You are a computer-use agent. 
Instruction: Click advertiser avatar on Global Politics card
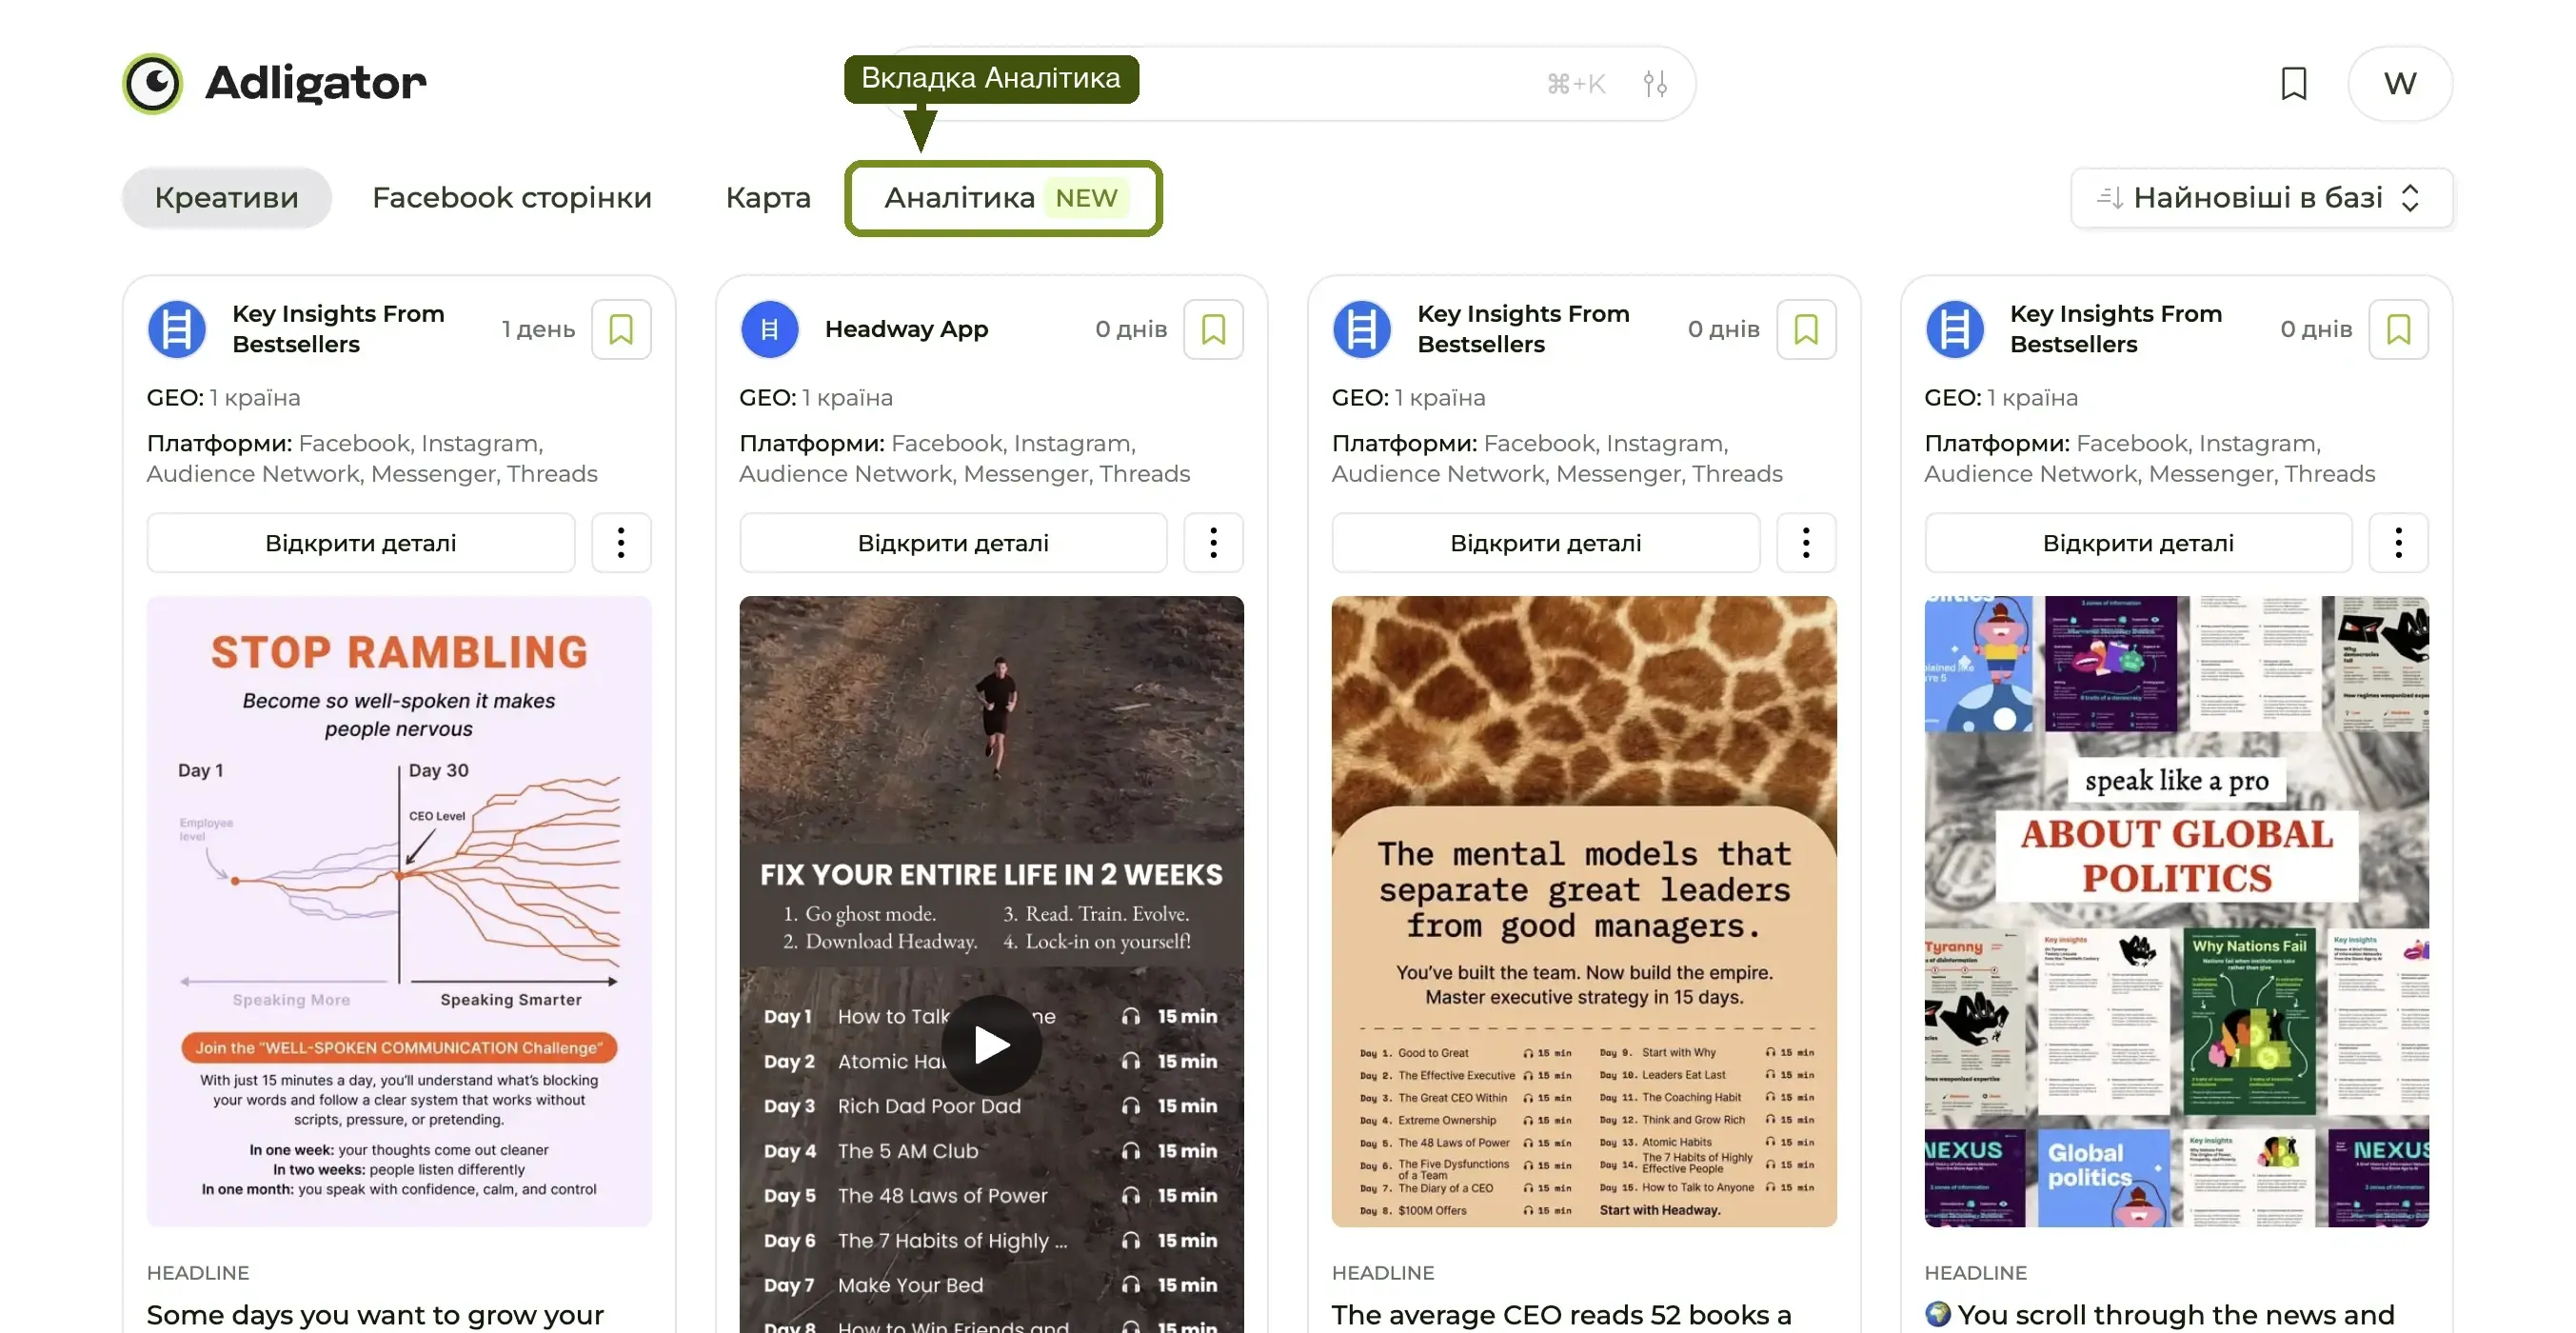point(1954,329)
